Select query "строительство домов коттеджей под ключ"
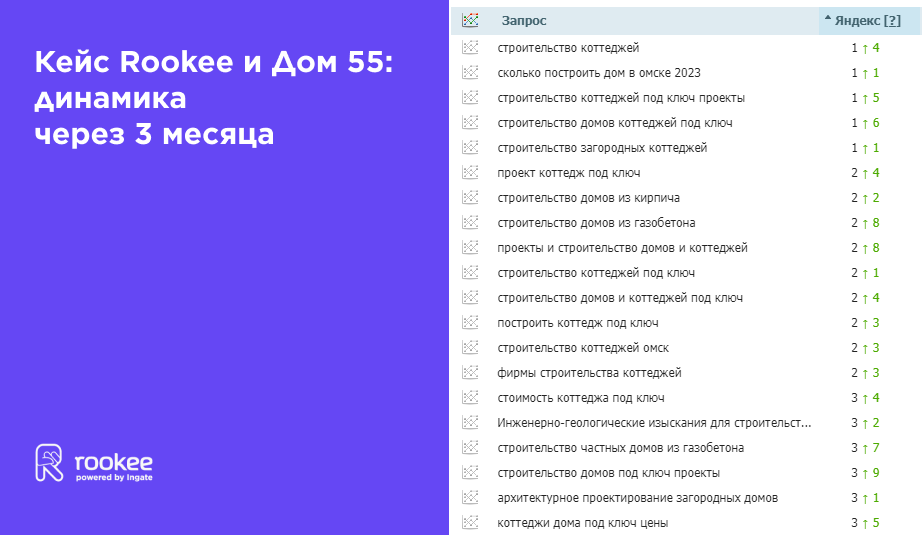This screenshot has height=535, width=922. [615, 123]
